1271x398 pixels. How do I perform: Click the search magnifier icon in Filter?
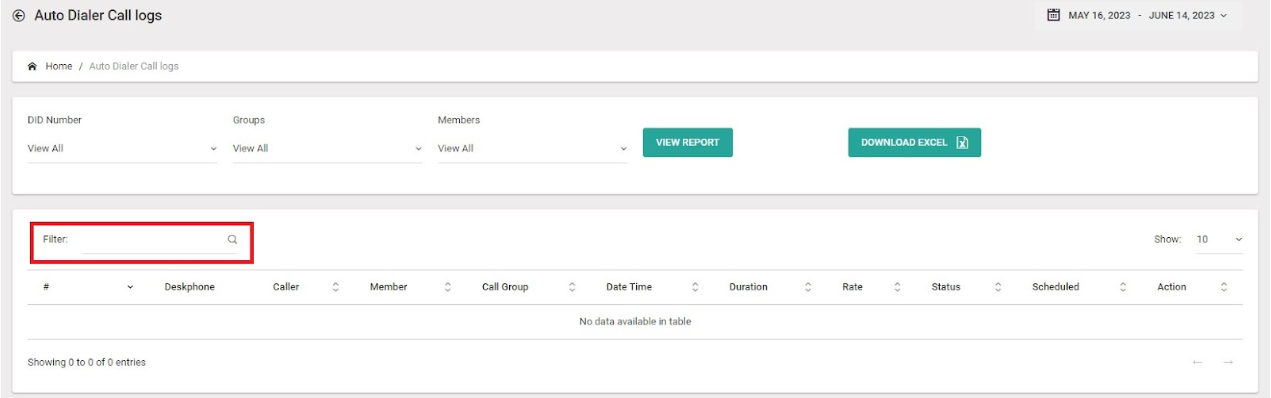tap(232, 239)
